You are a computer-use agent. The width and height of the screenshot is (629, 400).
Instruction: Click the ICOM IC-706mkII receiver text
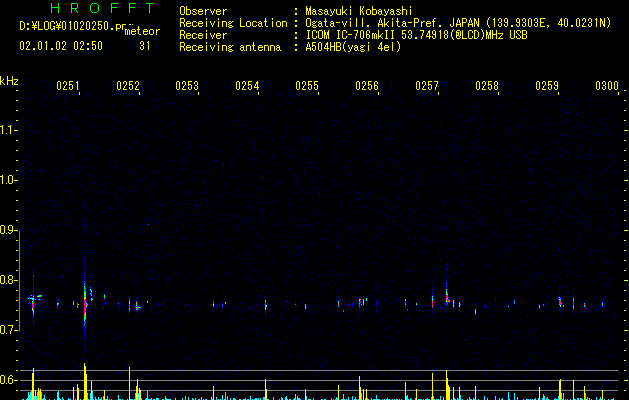(416, 35)
